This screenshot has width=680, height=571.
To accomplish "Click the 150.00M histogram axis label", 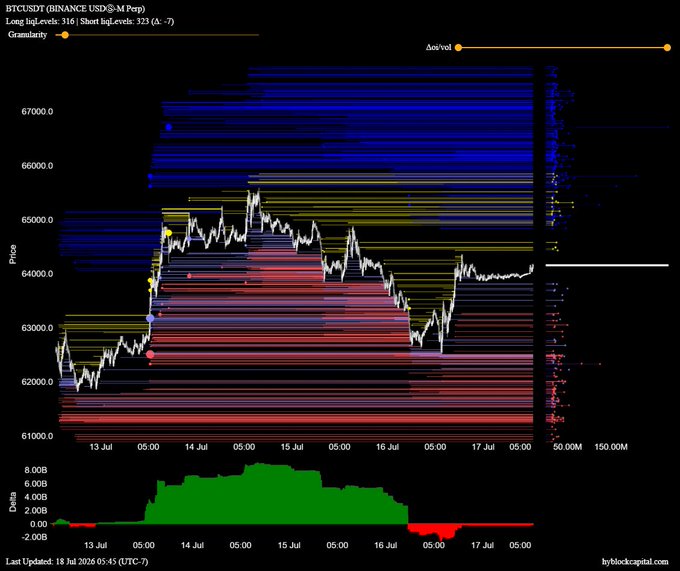I will [611, 447].
